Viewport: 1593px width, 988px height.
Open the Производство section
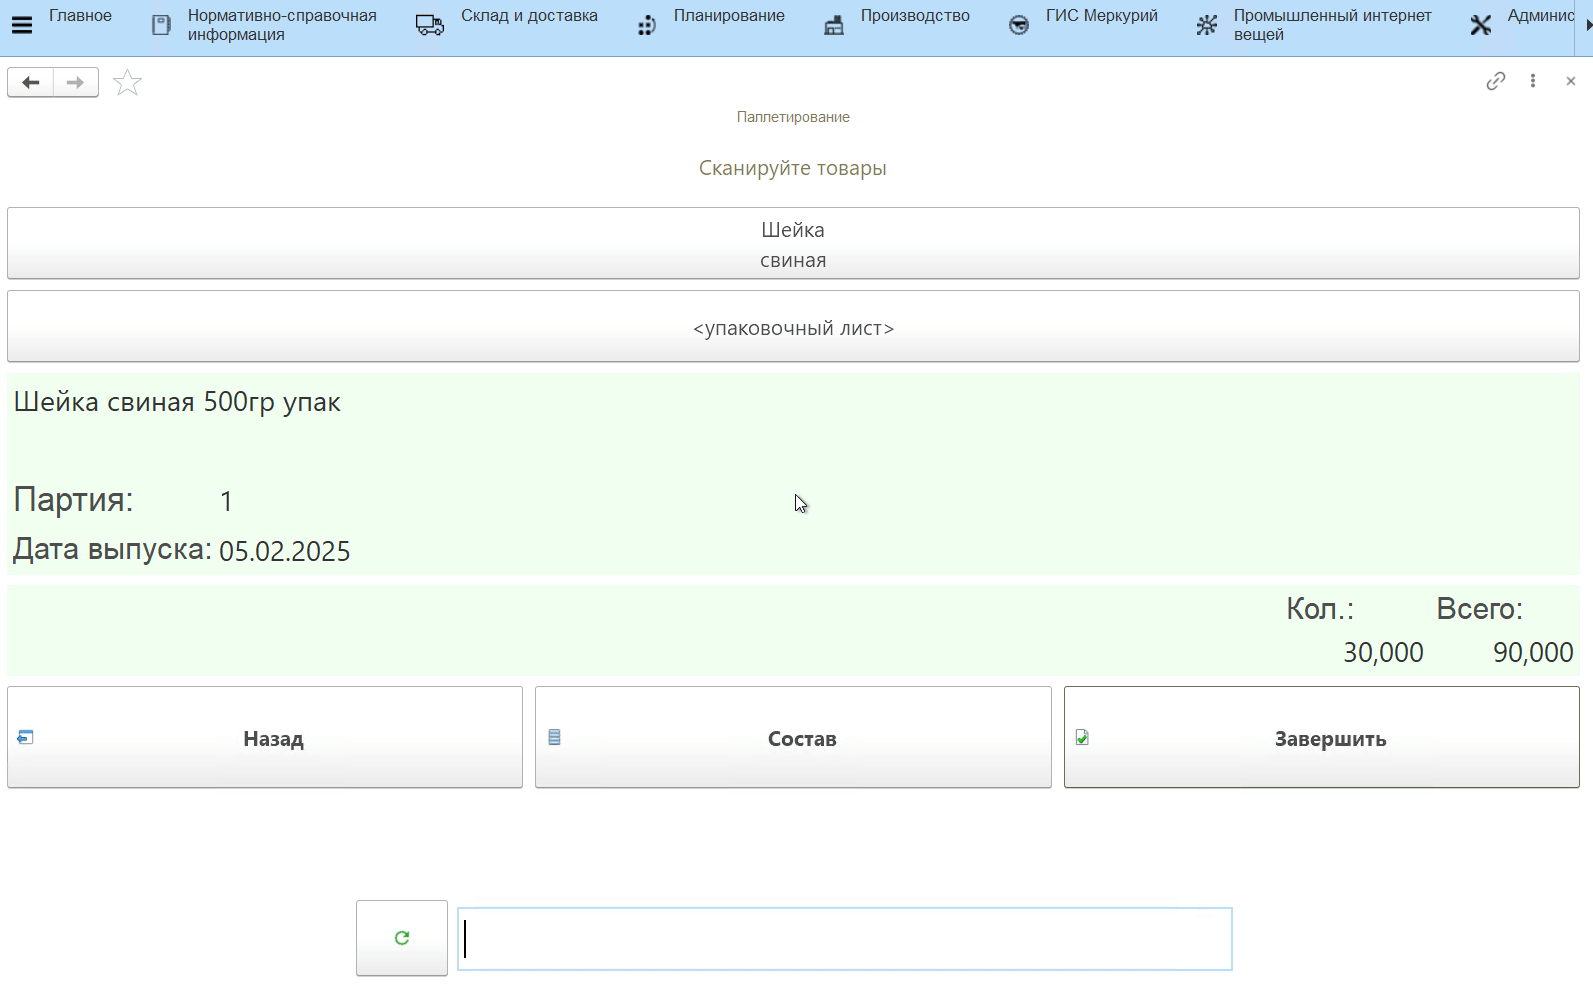pyautogui.click(x=914, y=16)
